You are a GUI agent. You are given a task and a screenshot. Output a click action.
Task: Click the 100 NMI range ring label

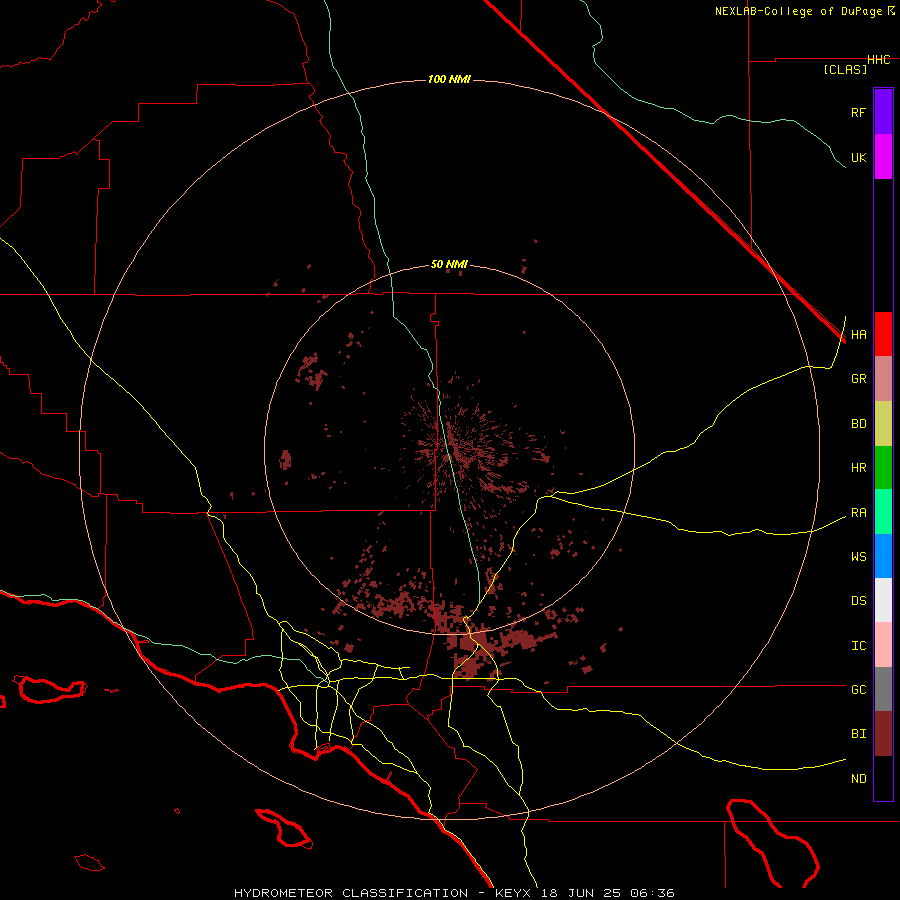pyautogui.click(x=449, y=79)
